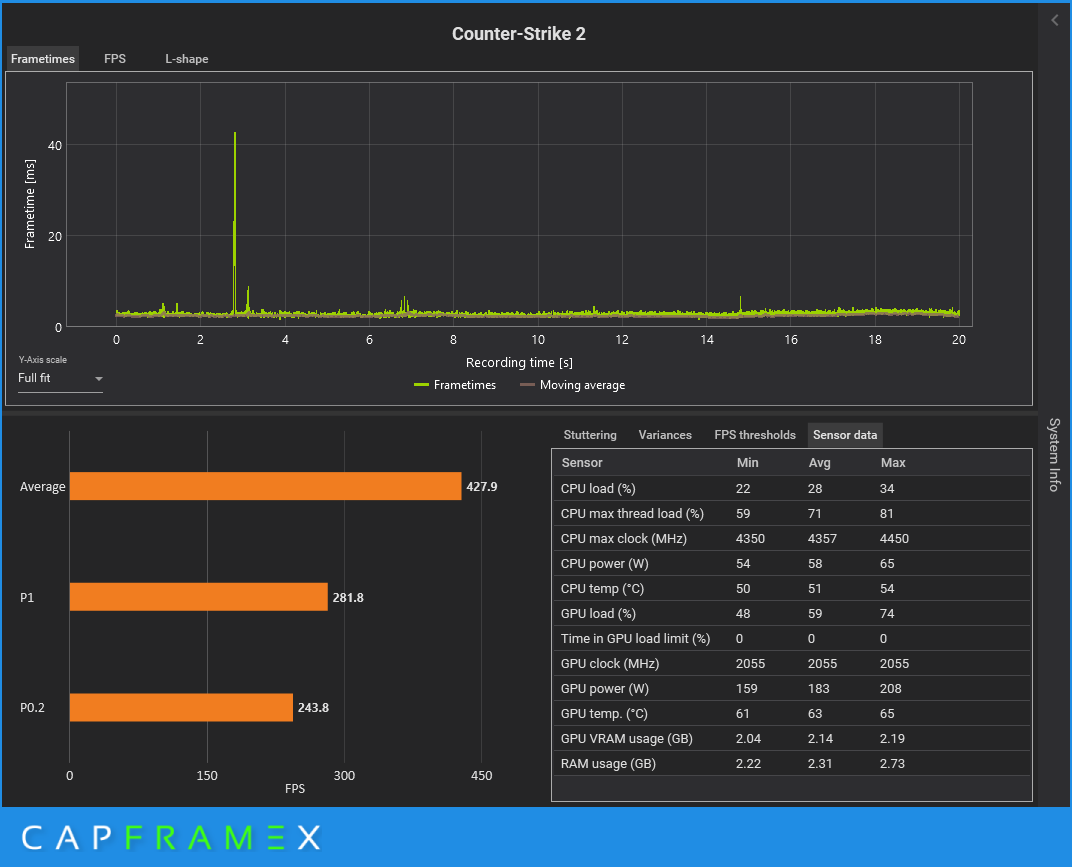Open the Stuttering tab

click(590, 435)
